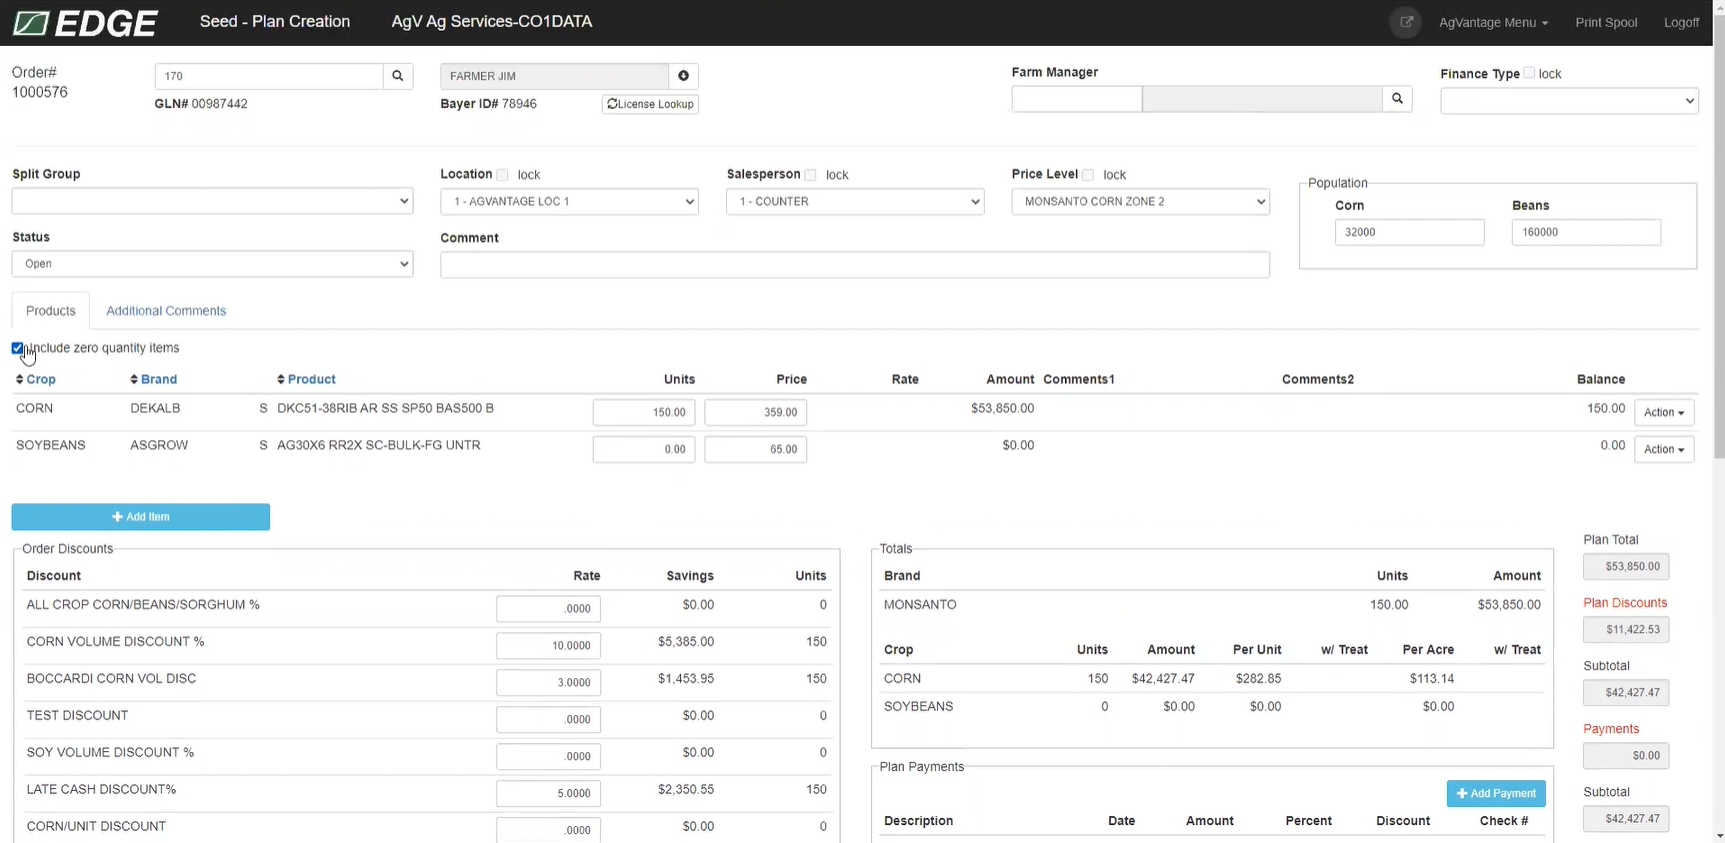Toggle the Location lock checkbox
Image resolution: width=1725 pixels, height=843 pixels.
pyautogui.click(x=503, y=175)
